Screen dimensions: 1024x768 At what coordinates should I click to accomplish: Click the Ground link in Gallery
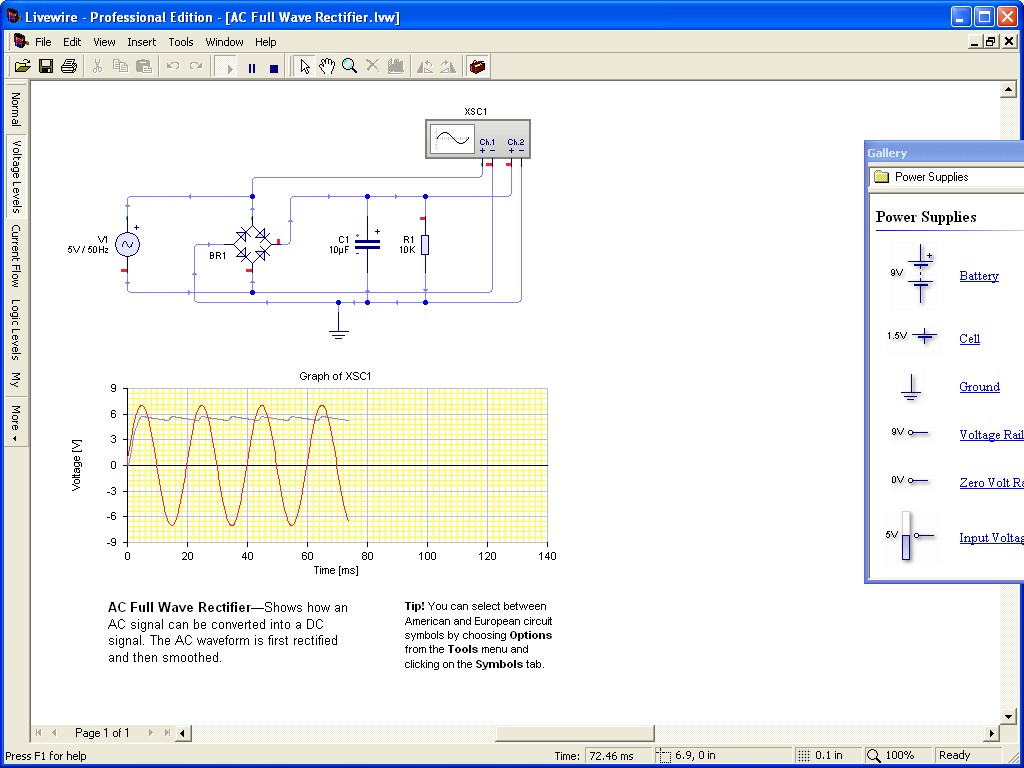(x=979, y=387)
